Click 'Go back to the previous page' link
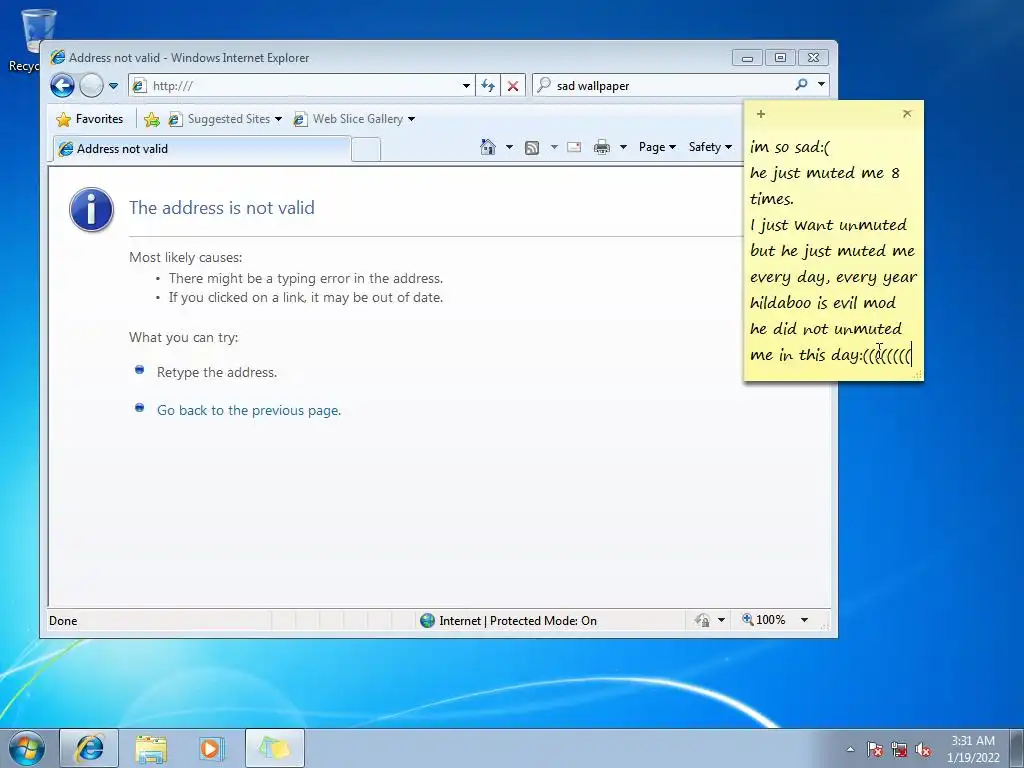The width and height of the screenshot is (1024, 768). tap(249, 410)
